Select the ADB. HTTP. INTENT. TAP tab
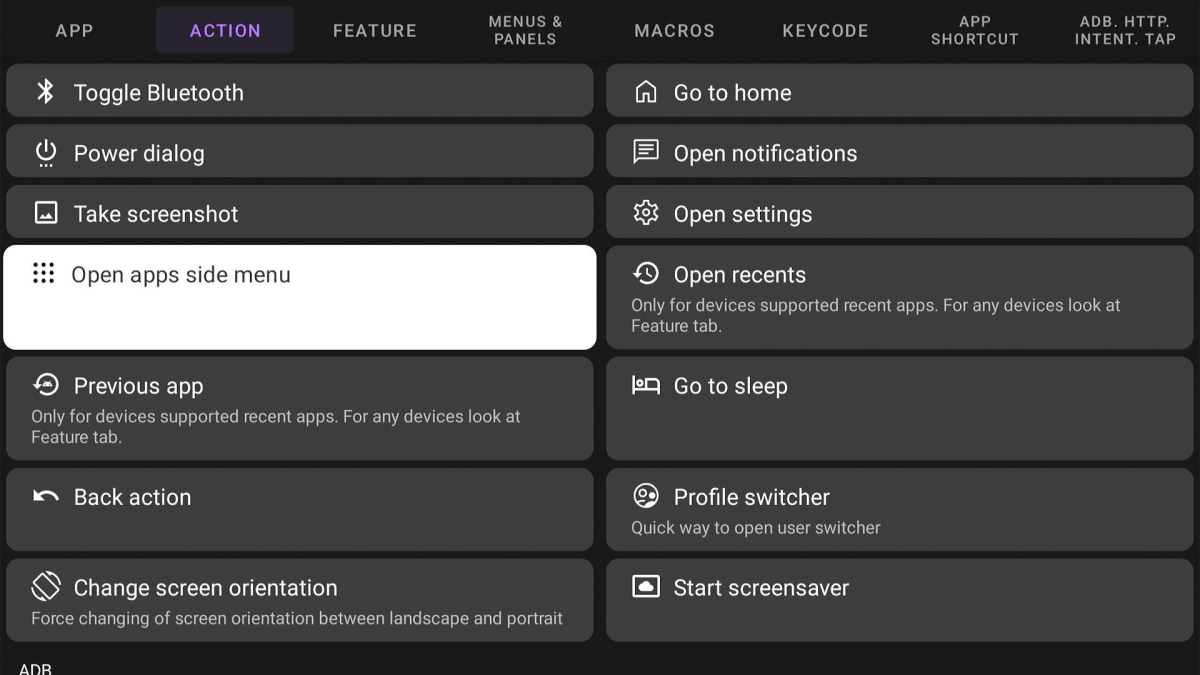The width and height of the screenshot is (1200, 675). coord(1125,30)
